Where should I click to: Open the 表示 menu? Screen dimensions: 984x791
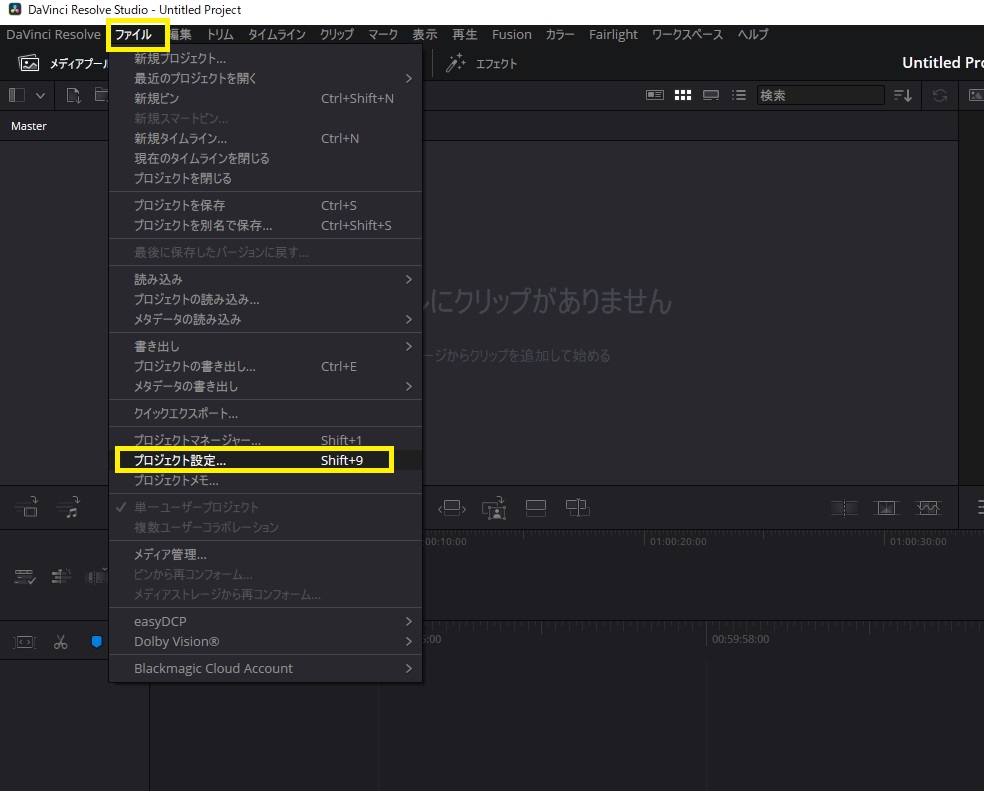click(x=425, y=35)
